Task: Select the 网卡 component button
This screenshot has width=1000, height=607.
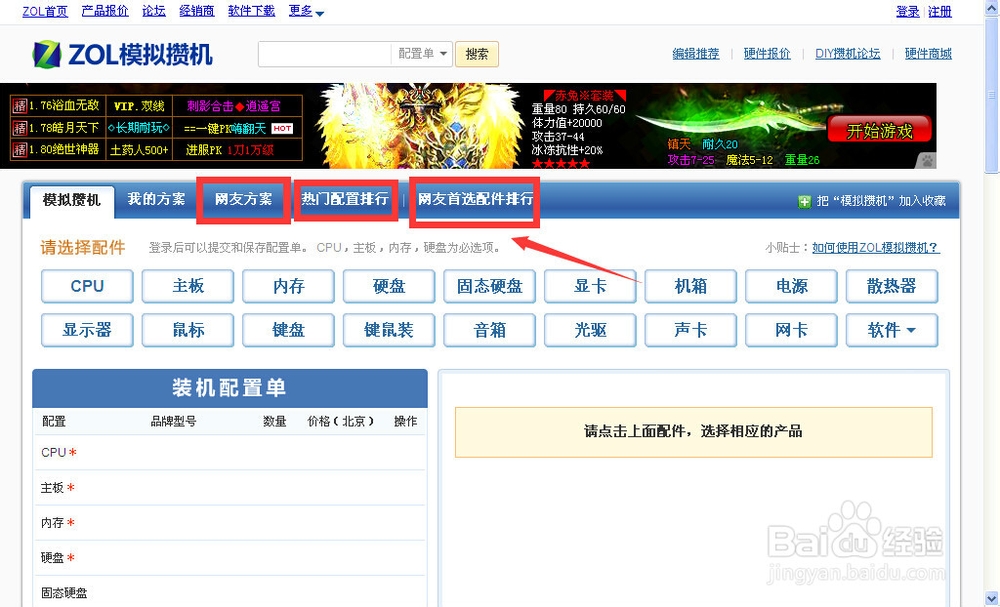Action: [x=791, y=330]
